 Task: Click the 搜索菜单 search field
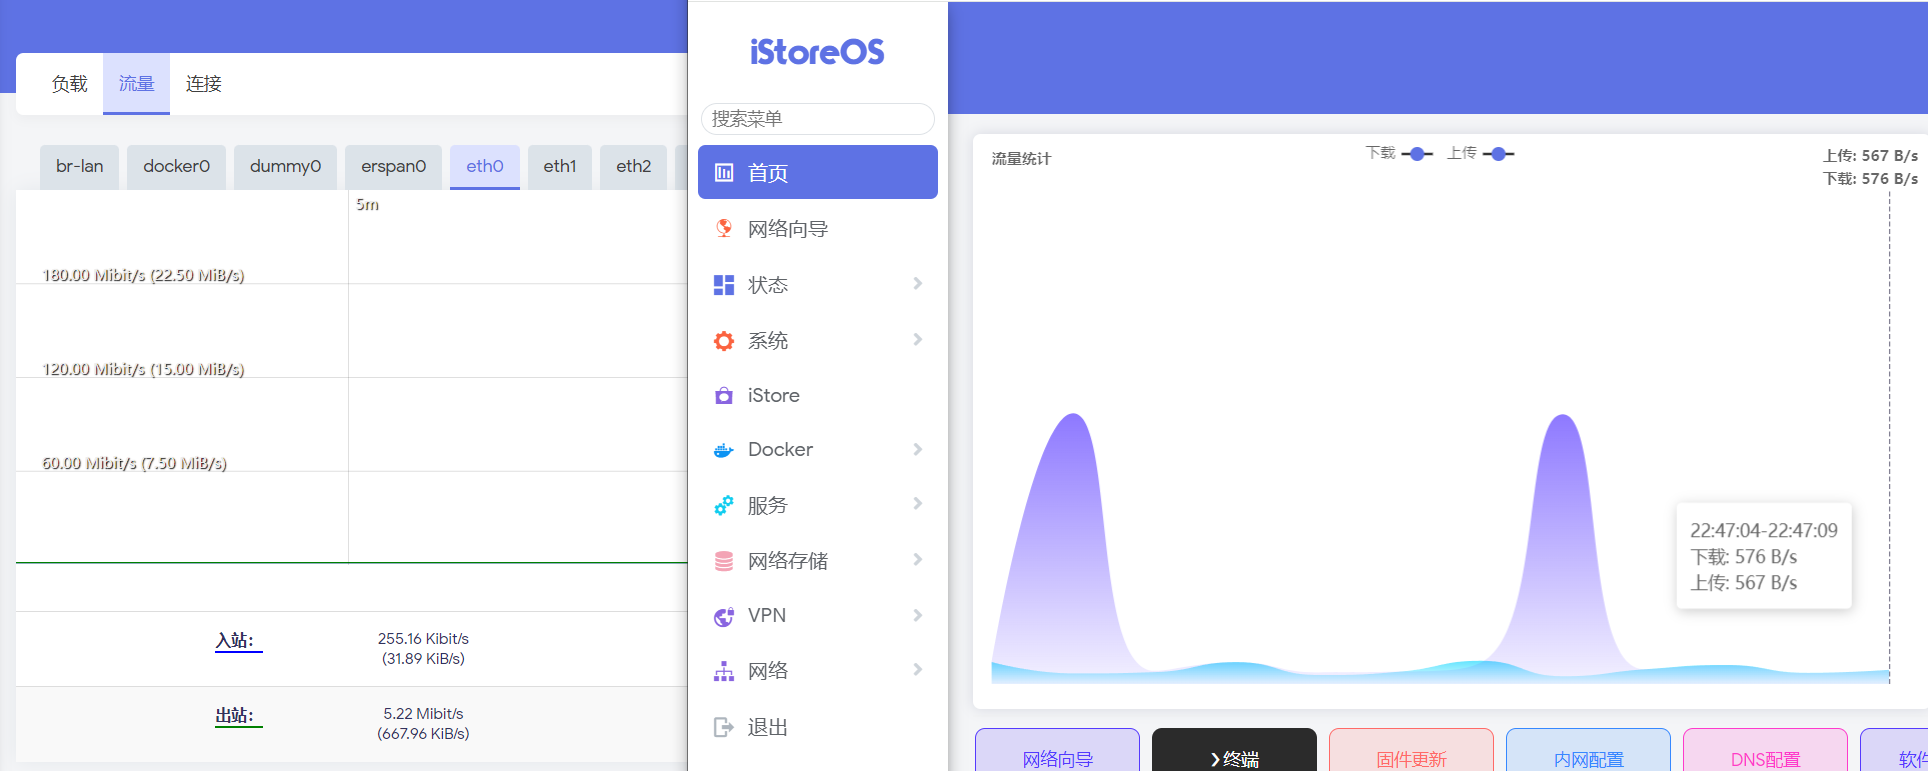818,119
